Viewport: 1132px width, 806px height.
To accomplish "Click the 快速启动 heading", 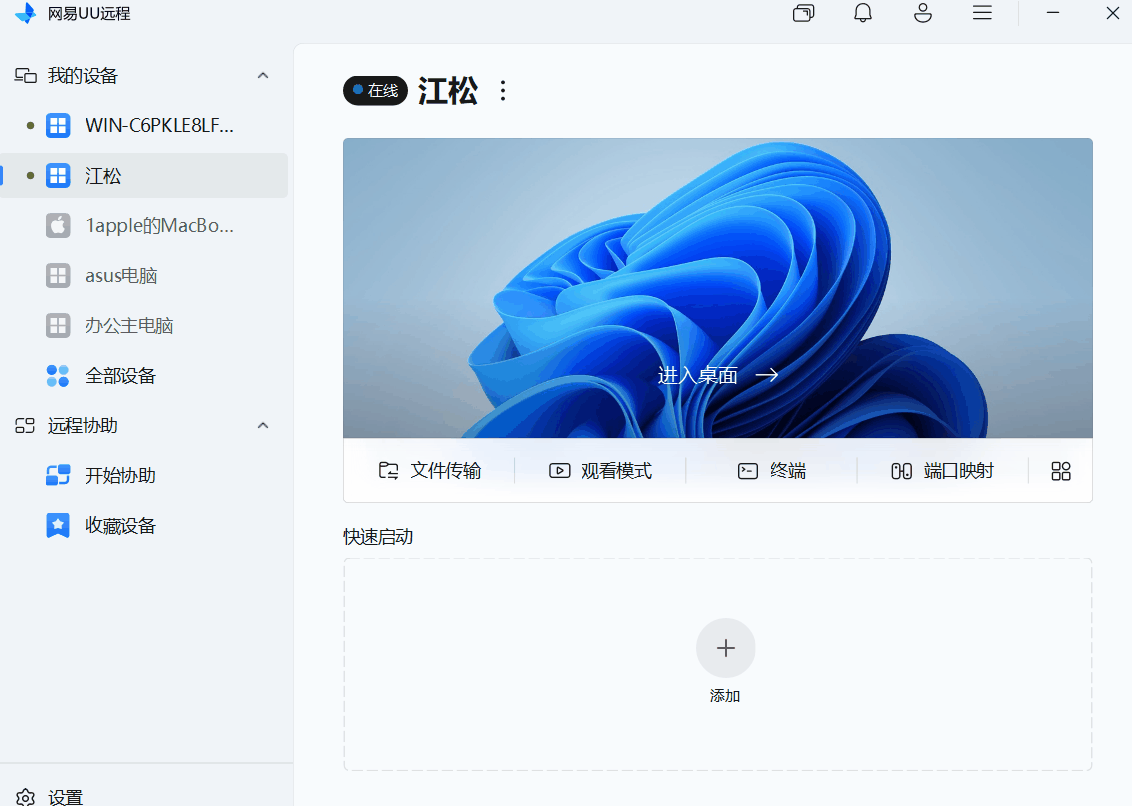I will tap(378, 537).
